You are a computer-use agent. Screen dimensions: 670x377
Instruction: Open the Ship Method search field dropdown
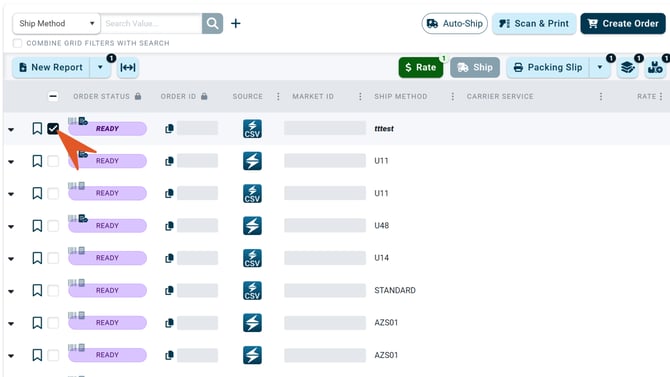[56, 23]
